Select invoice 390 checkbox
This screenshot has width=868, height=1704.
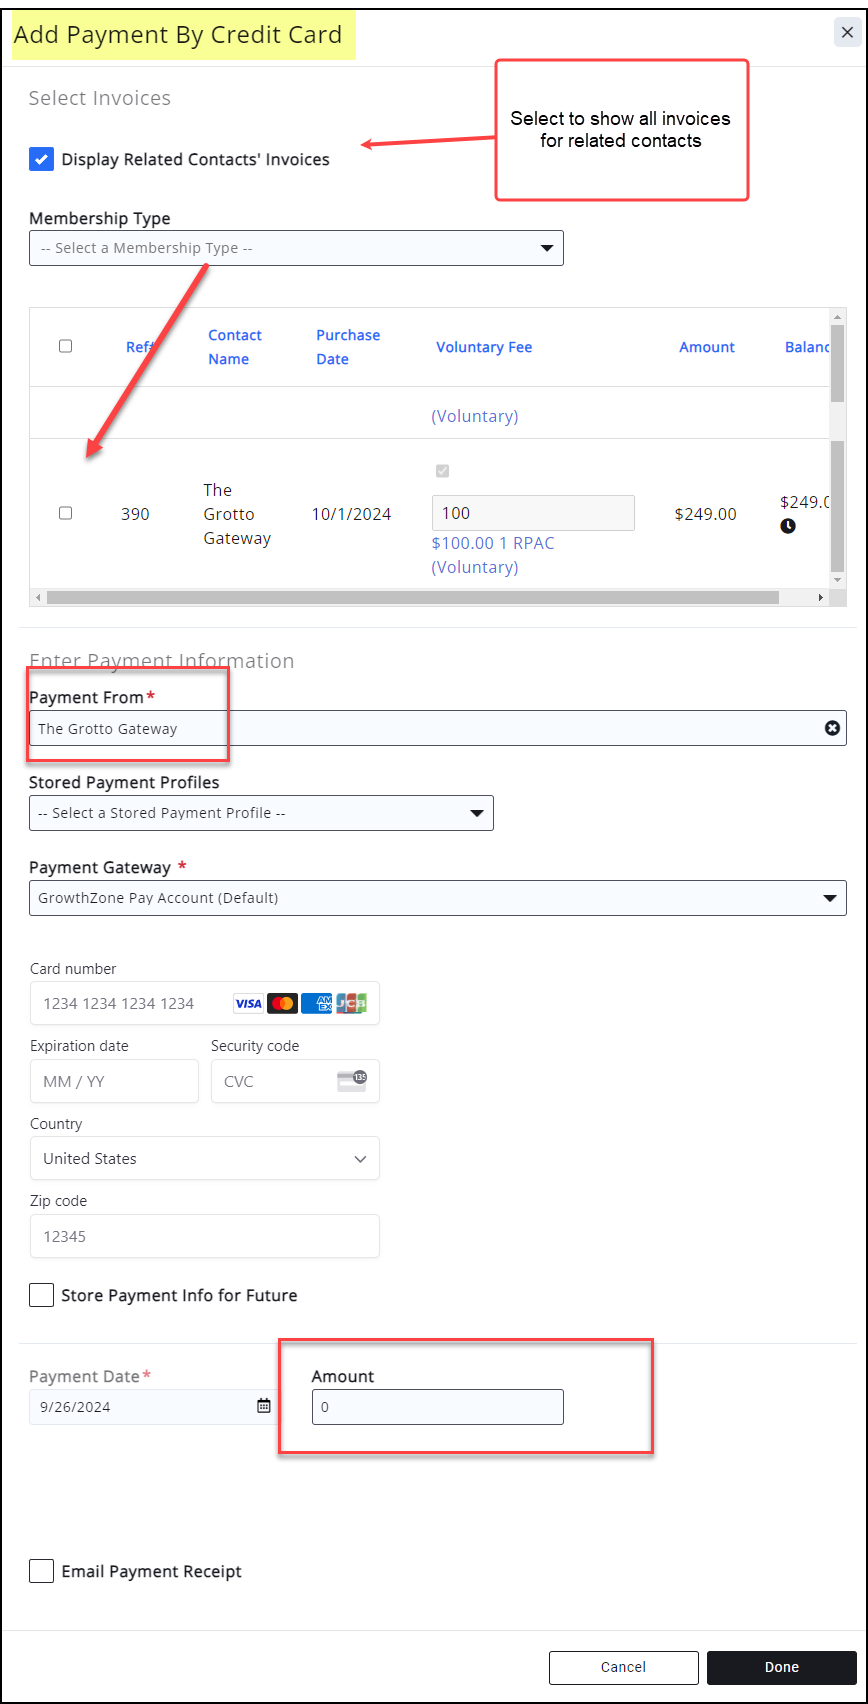66,513
